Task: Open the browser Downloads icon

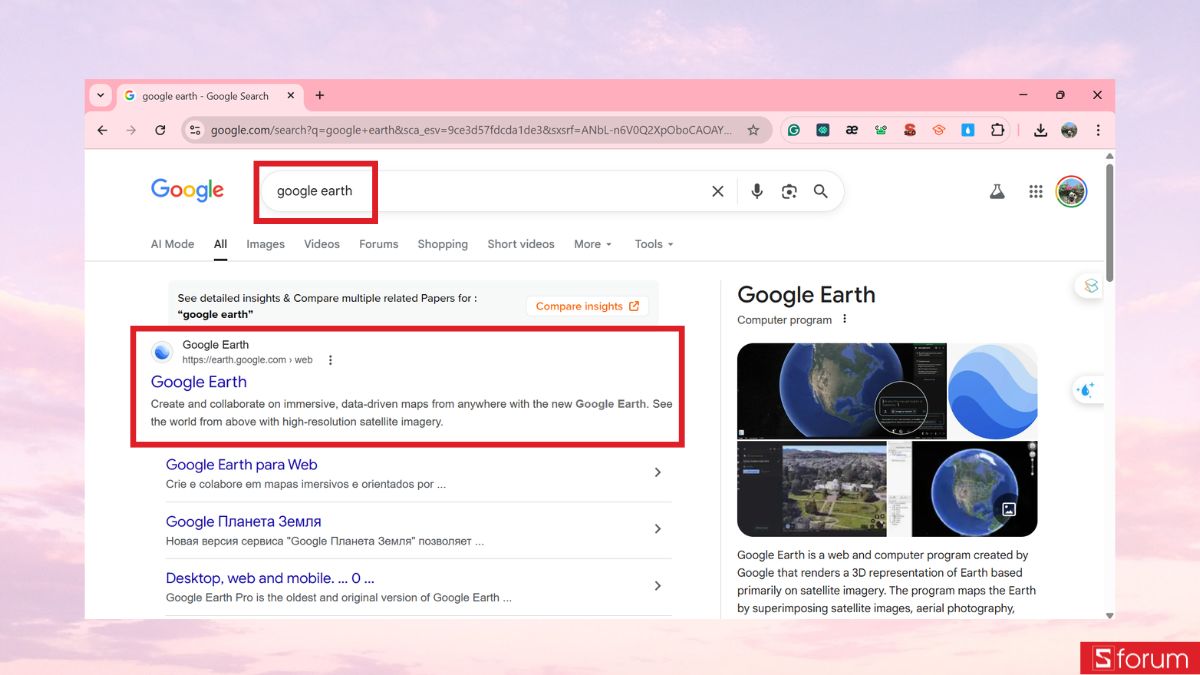Action: click(x=1040, y=130)
